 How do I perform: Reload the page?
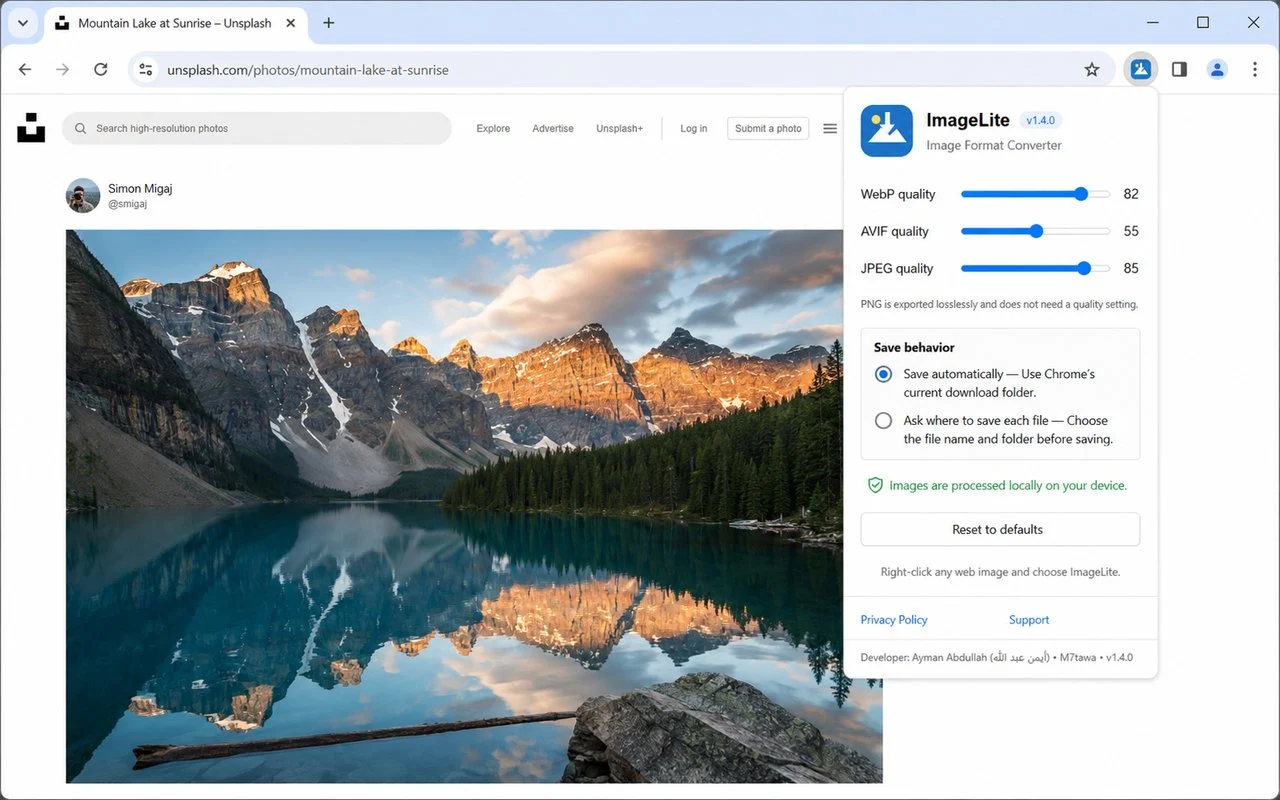pyautogui.click(x=100, y=69)
